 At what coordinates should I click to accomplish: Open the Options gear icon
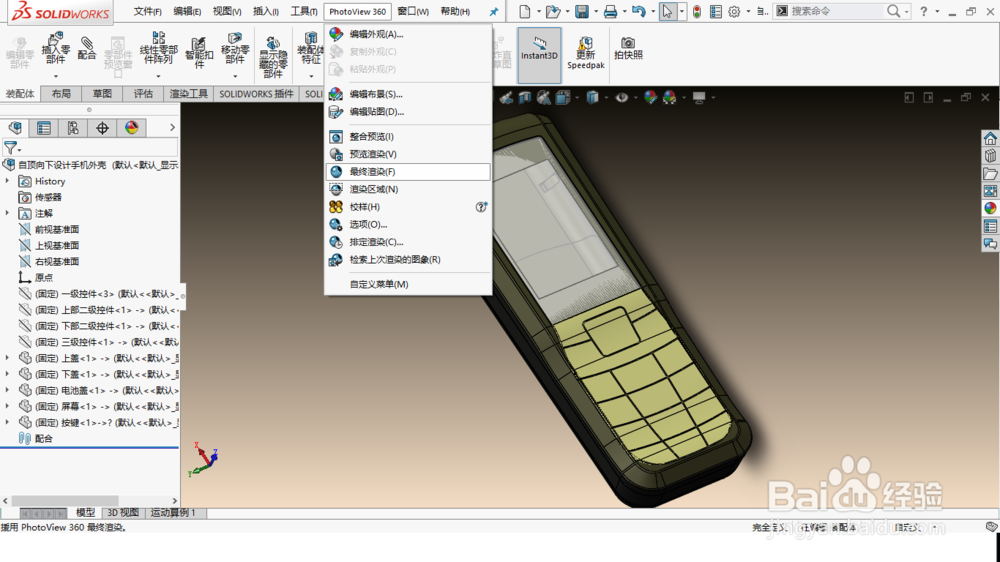734,11
